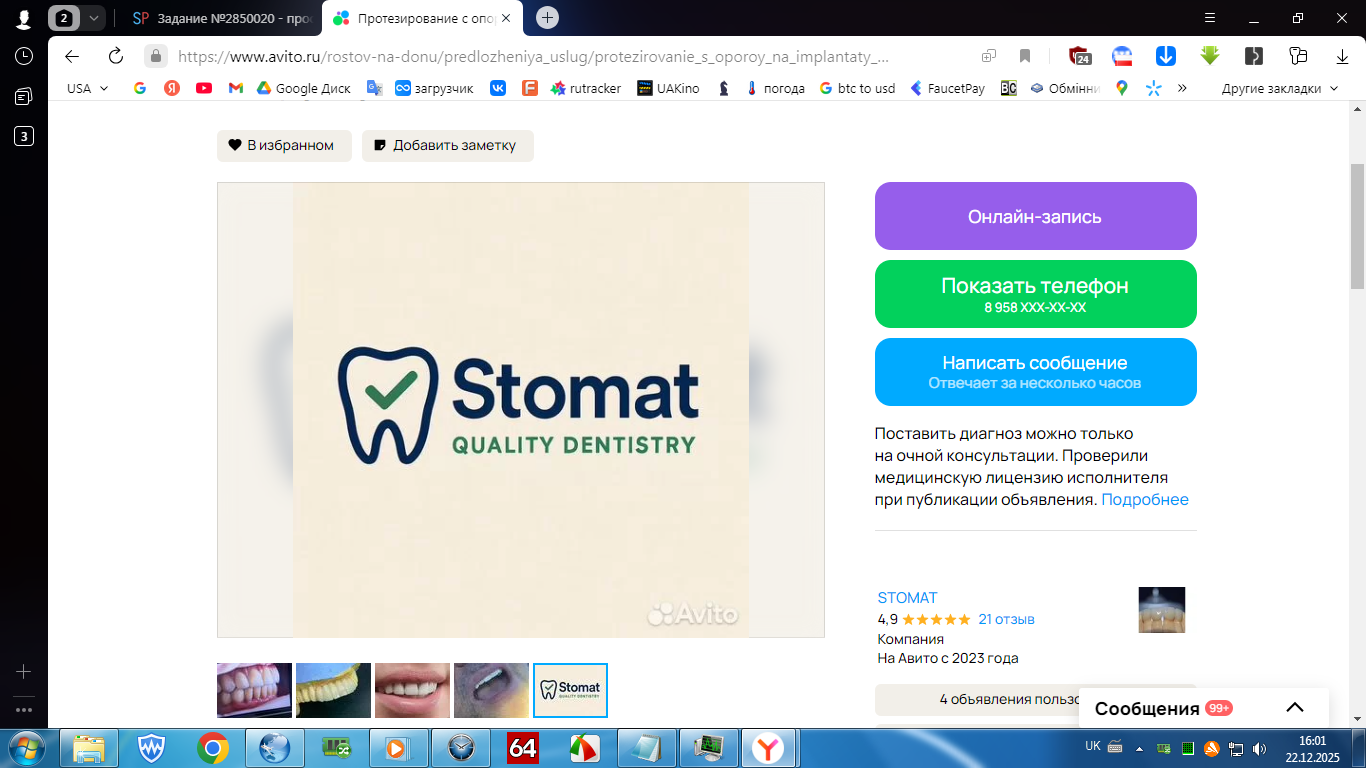The height and width of the screenshot is (768, 1366).
Task: Show more bookmarks chevron
Action: click(x=1183, y=88)
